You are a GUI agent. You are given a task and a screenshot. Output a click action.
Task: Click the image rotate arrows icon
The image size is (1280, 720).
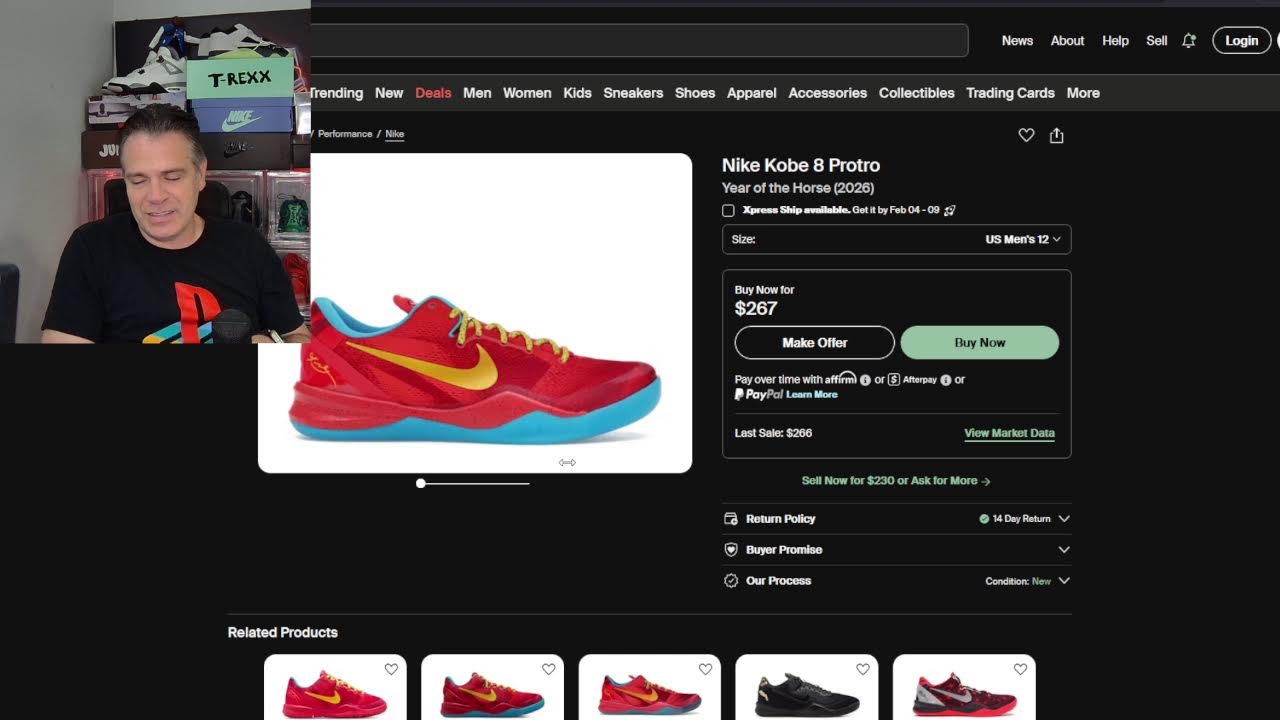click(x=567, y=462)
